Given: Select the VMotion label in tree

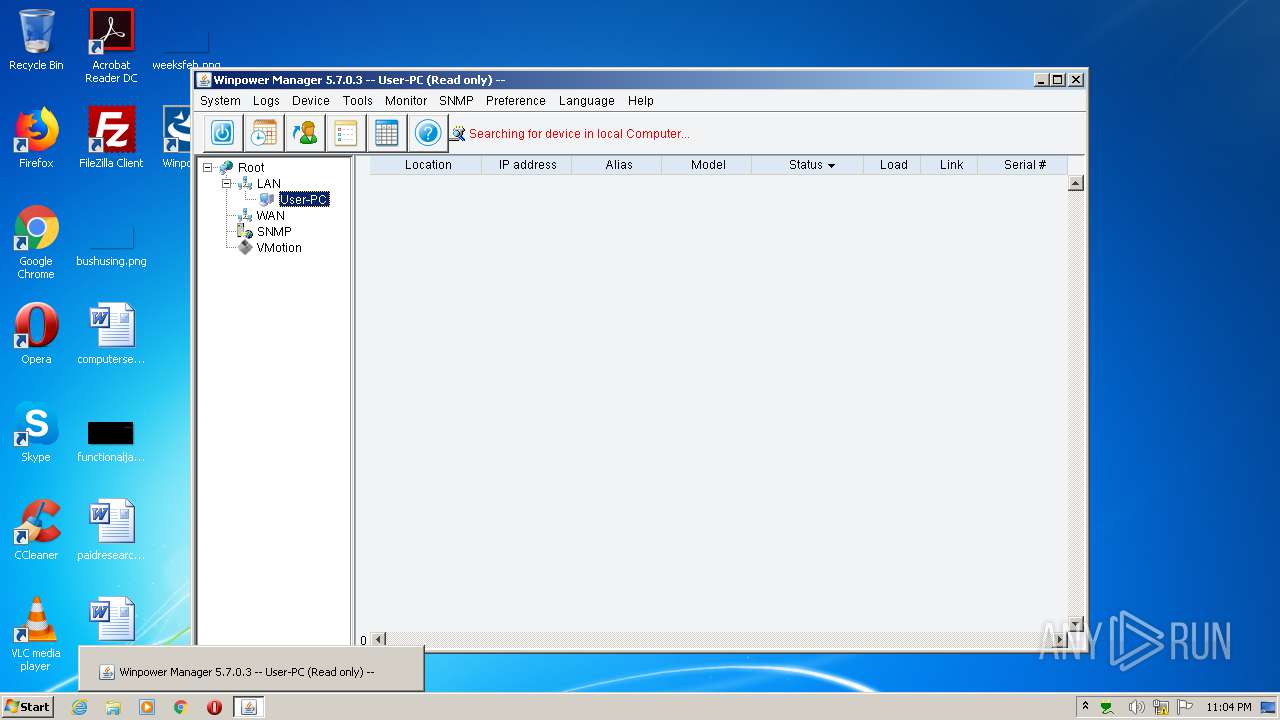Looking at the screenshot, I should (x=279, y=247).
